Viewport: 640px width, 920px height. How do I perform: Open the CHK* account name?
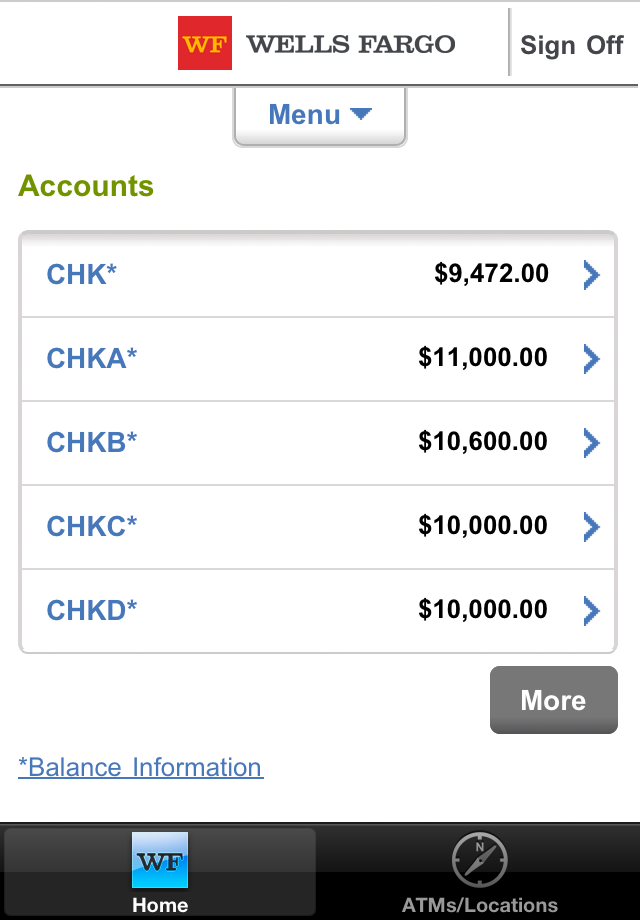click(82, 274)
